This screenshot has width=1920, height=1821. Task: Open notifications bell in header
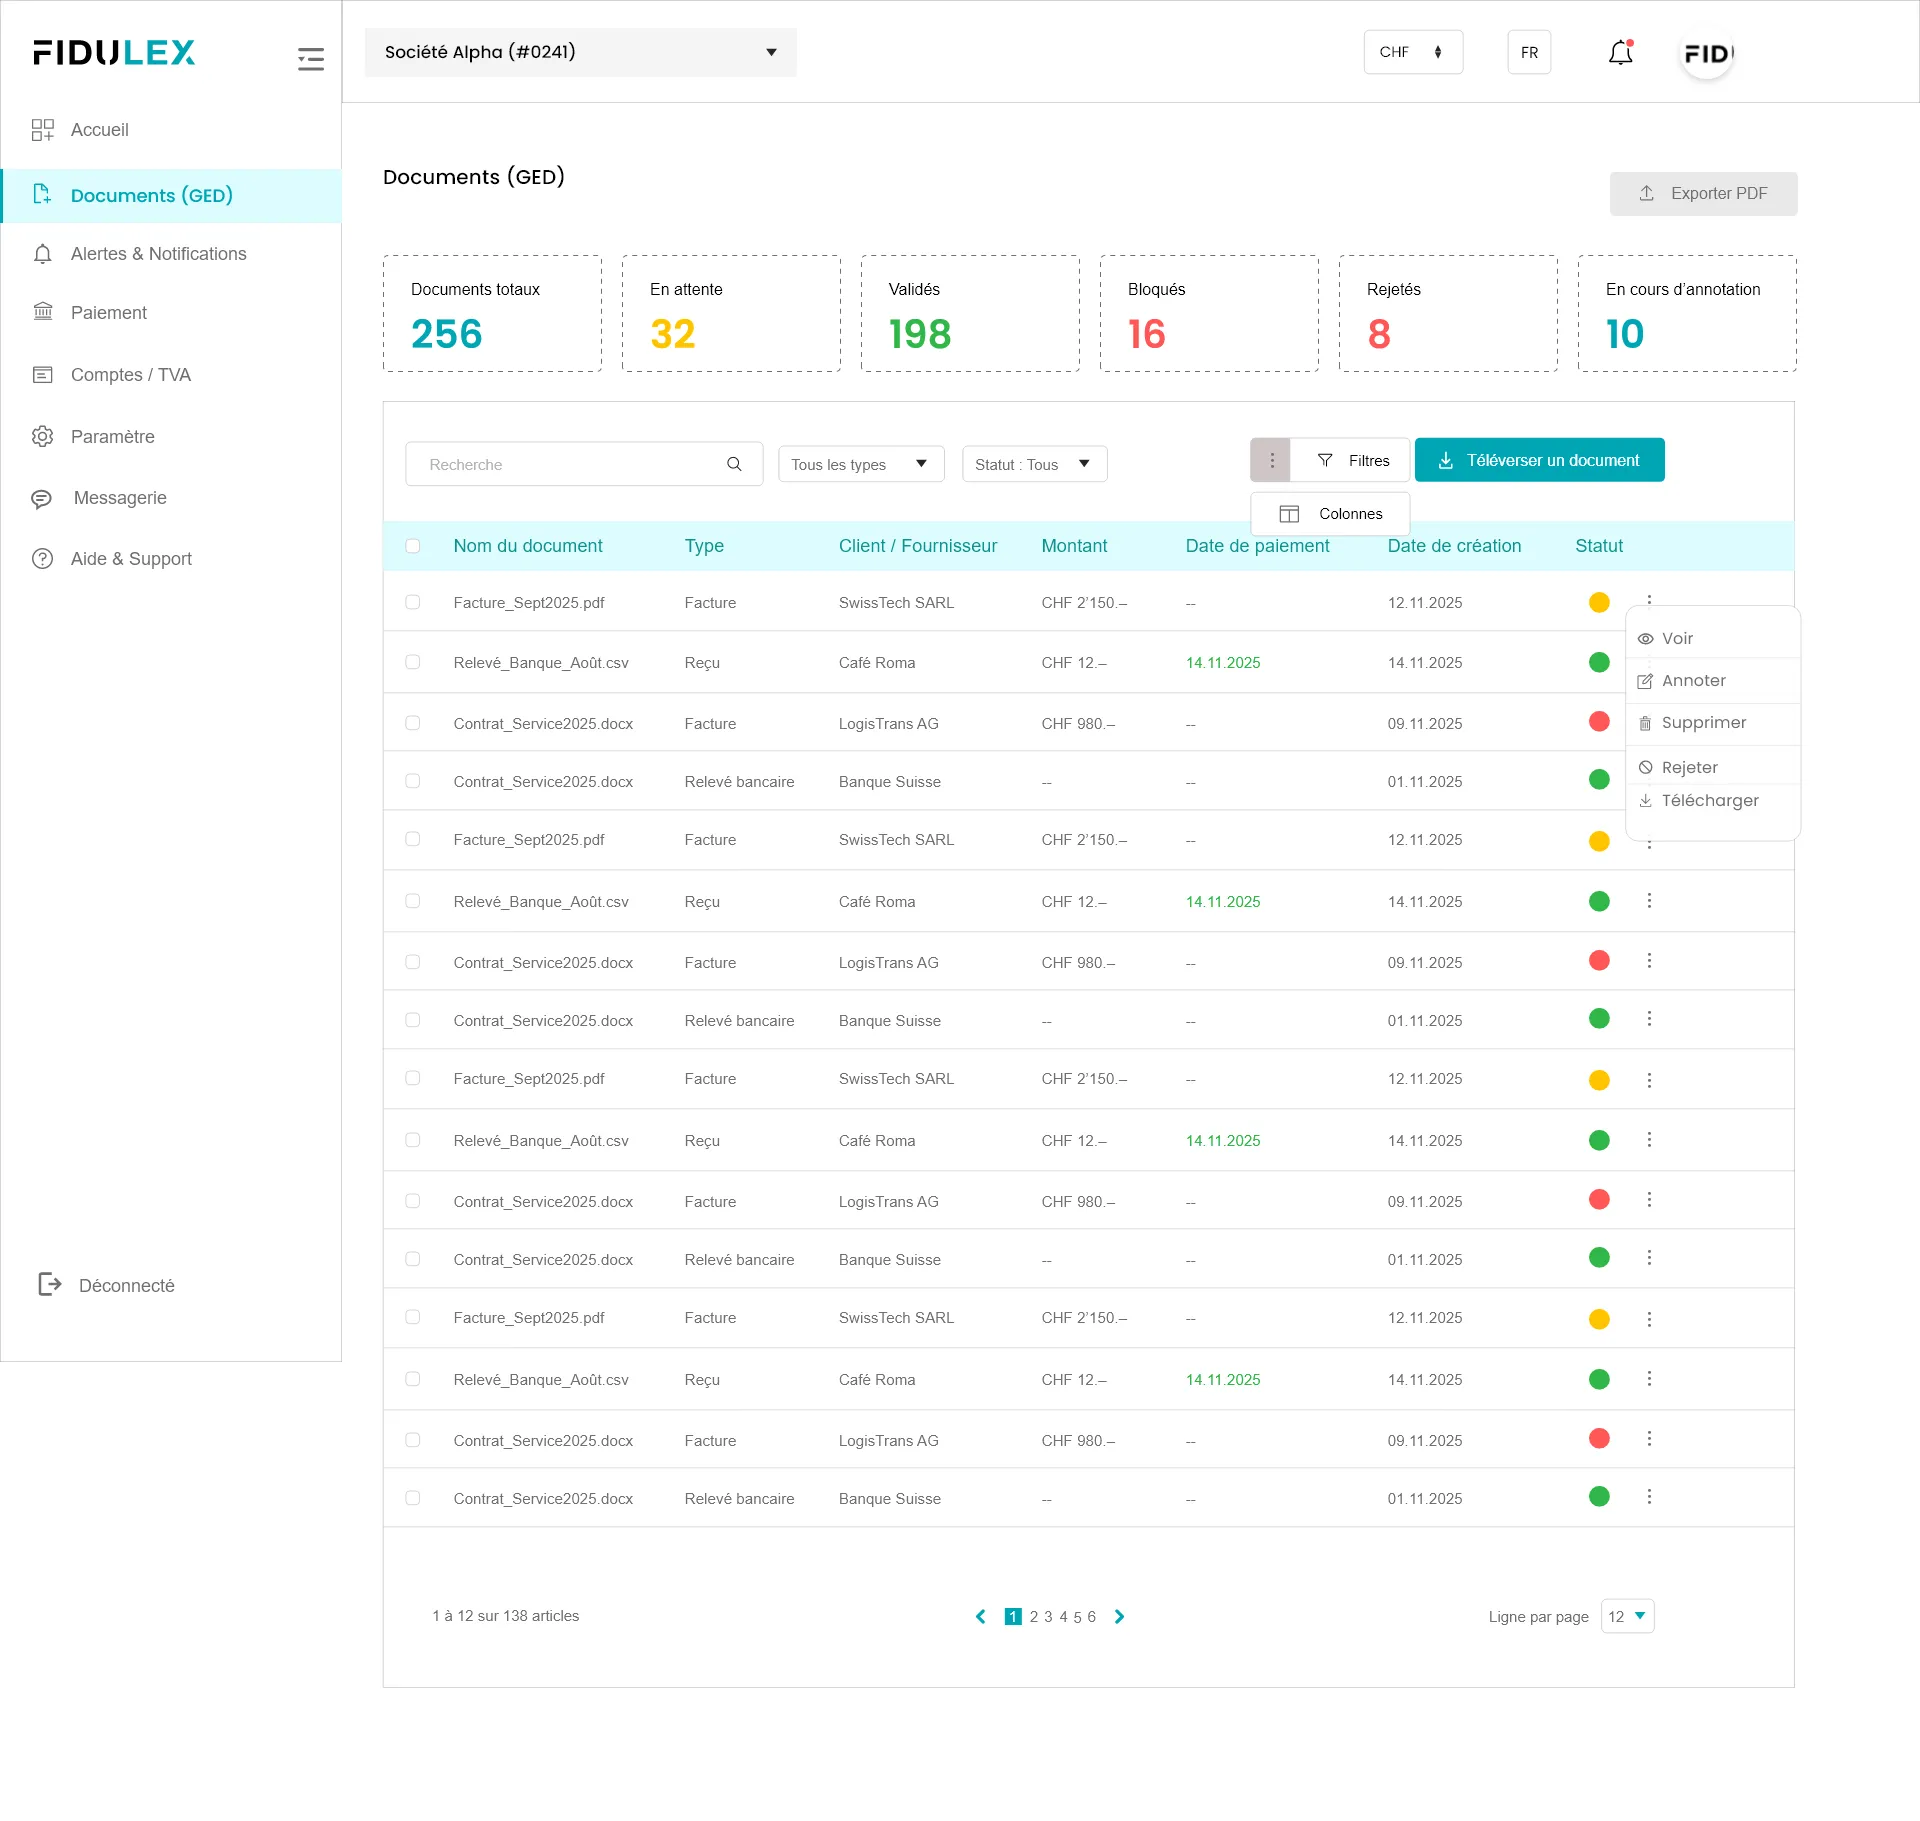(1620, 53)
